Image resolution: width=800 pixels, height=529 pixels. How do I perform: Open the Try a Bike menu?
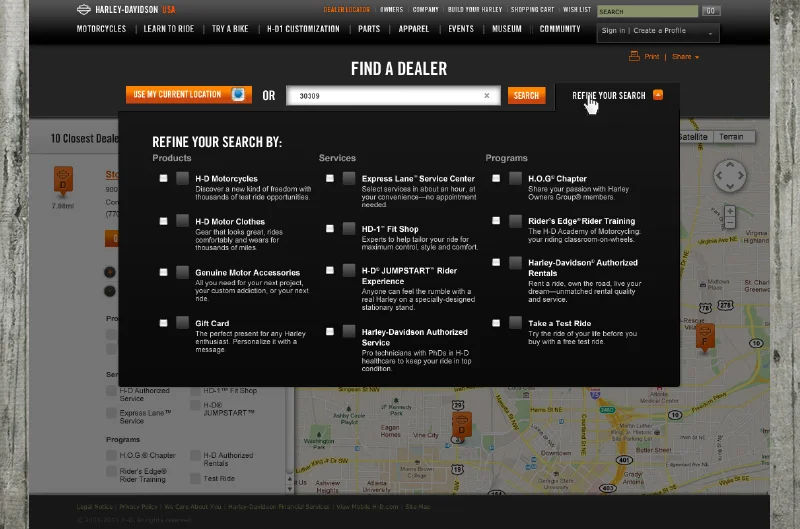point(230,29)
